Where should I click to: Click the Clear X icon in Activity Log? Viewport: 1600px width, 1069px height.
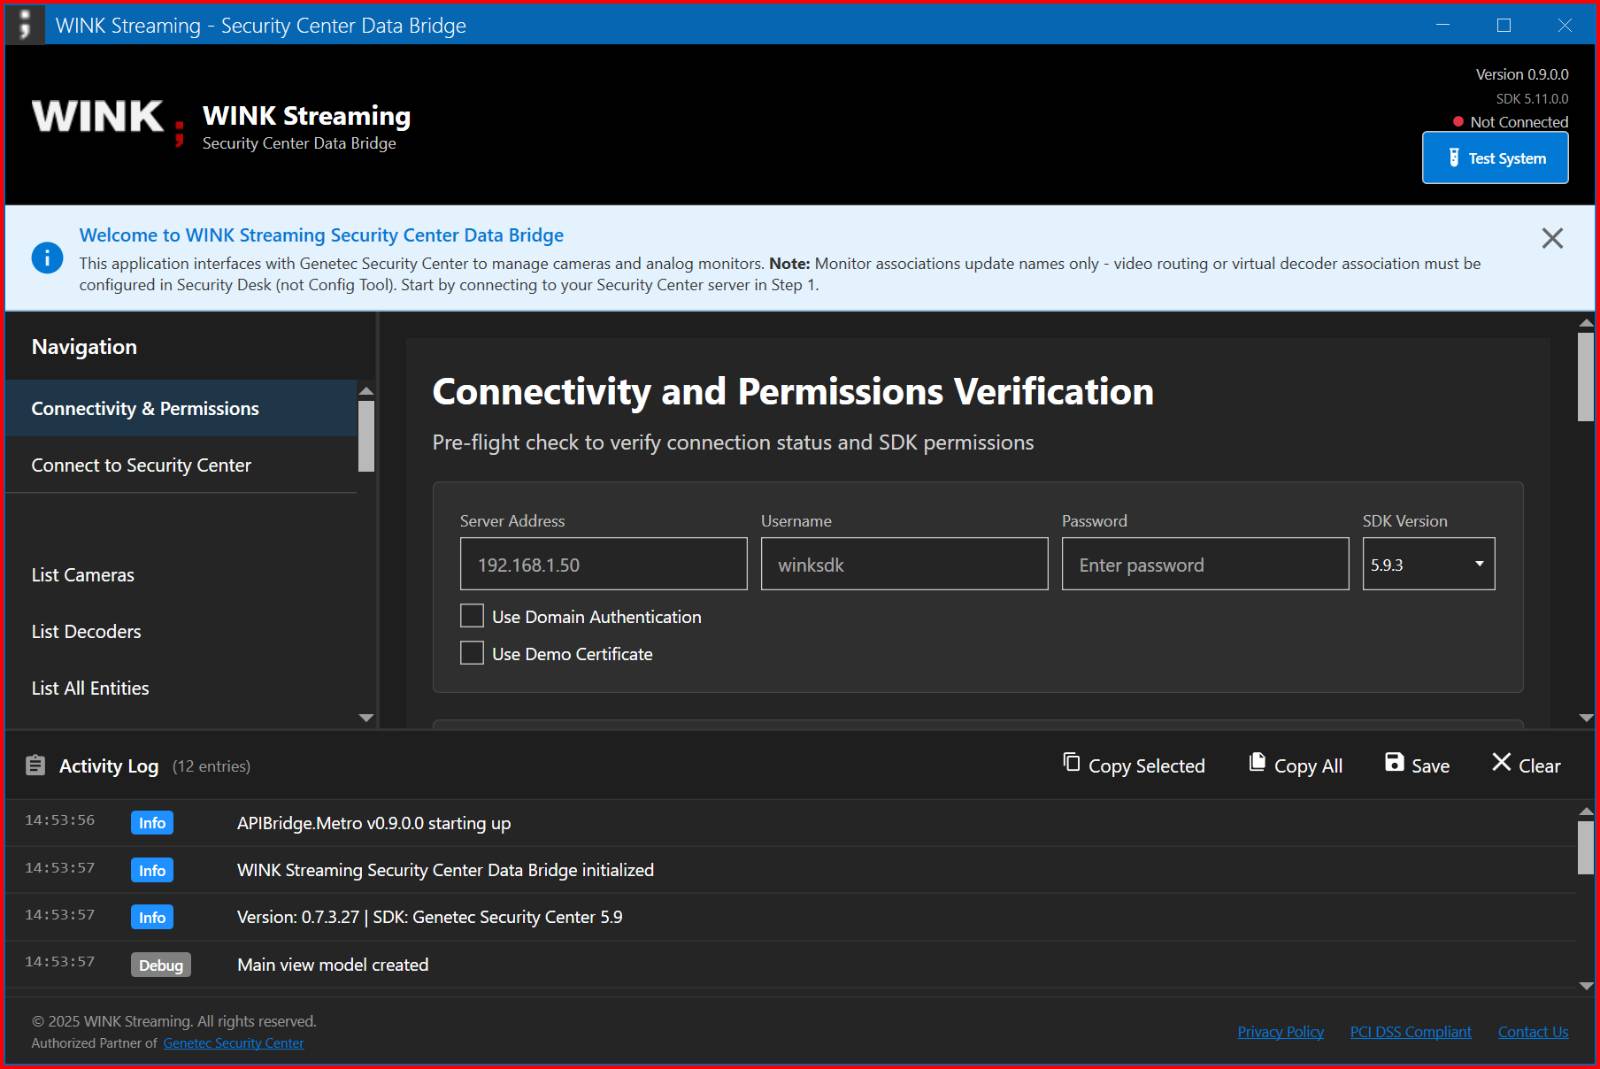1501,762
